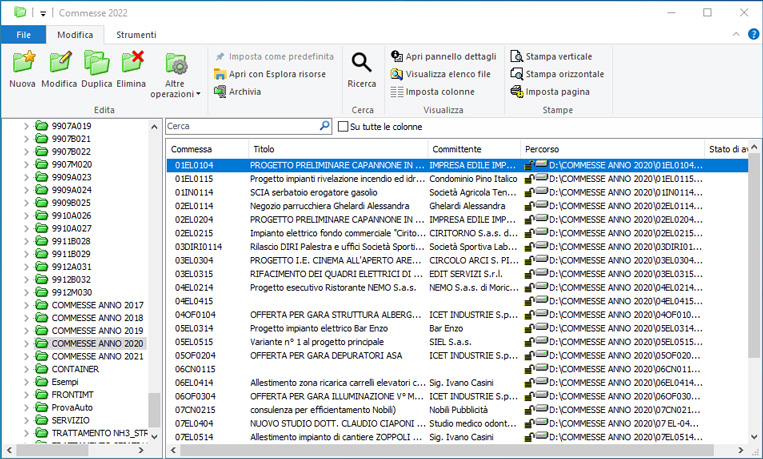
Task: Click the folder icon of COMMESSE ANNO 2017
Action: [41, 305]
